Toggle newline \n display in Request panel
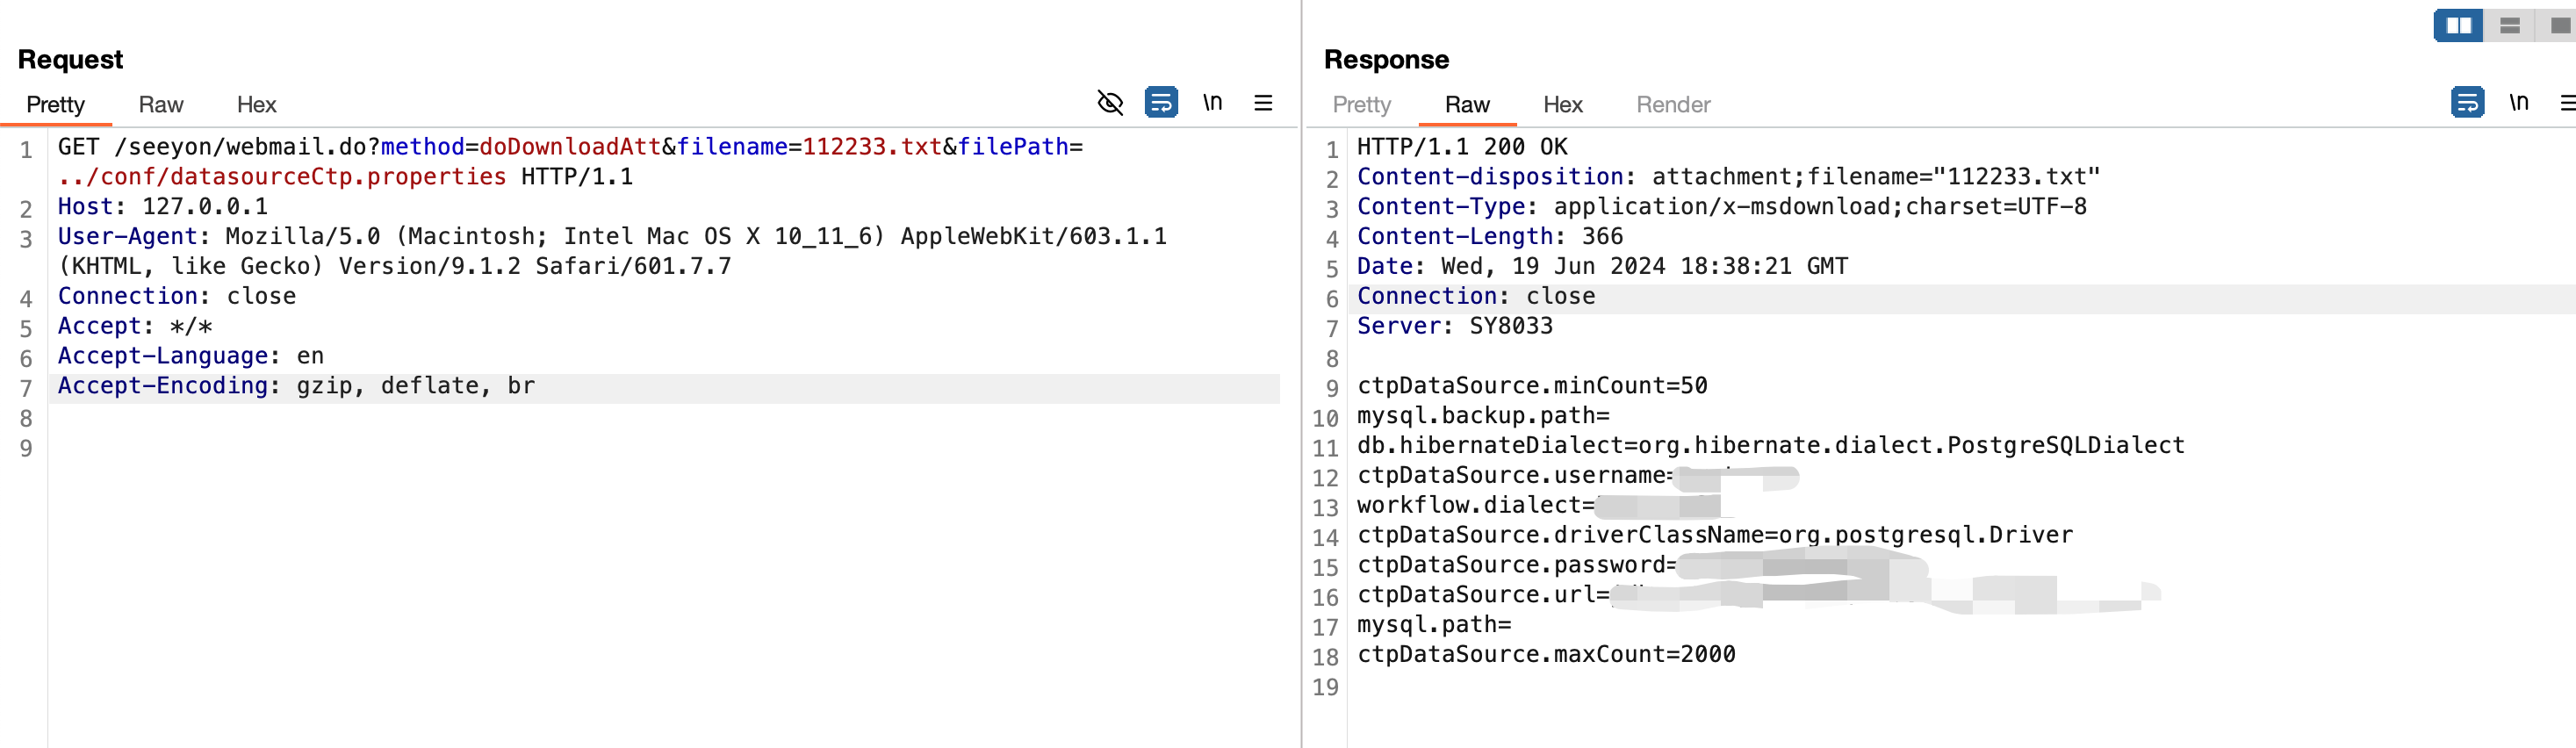The height and width of the screenshot is (748, 2576). (1212, 102)
